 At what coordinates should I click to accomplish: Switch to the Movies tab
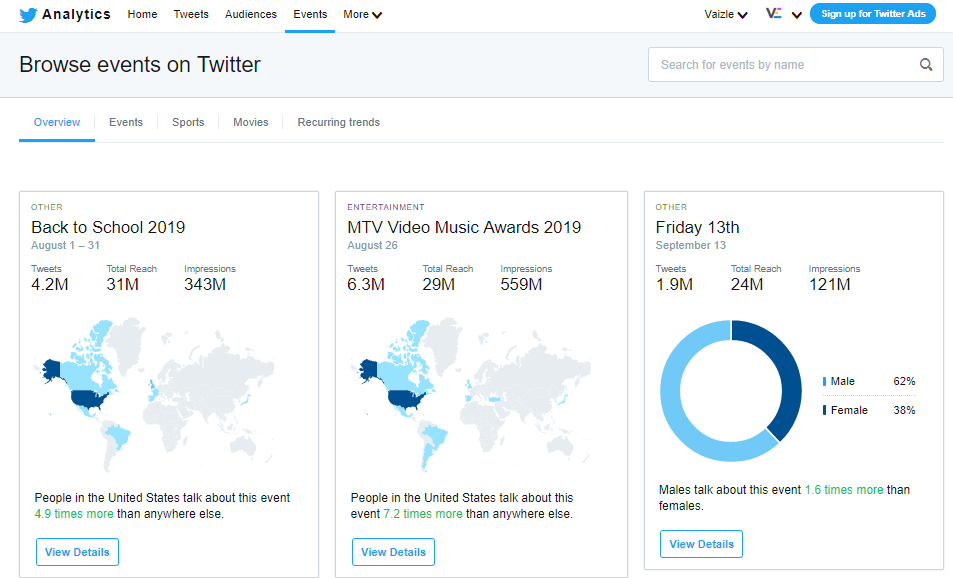pyautogui.click(x=250, y=122)
